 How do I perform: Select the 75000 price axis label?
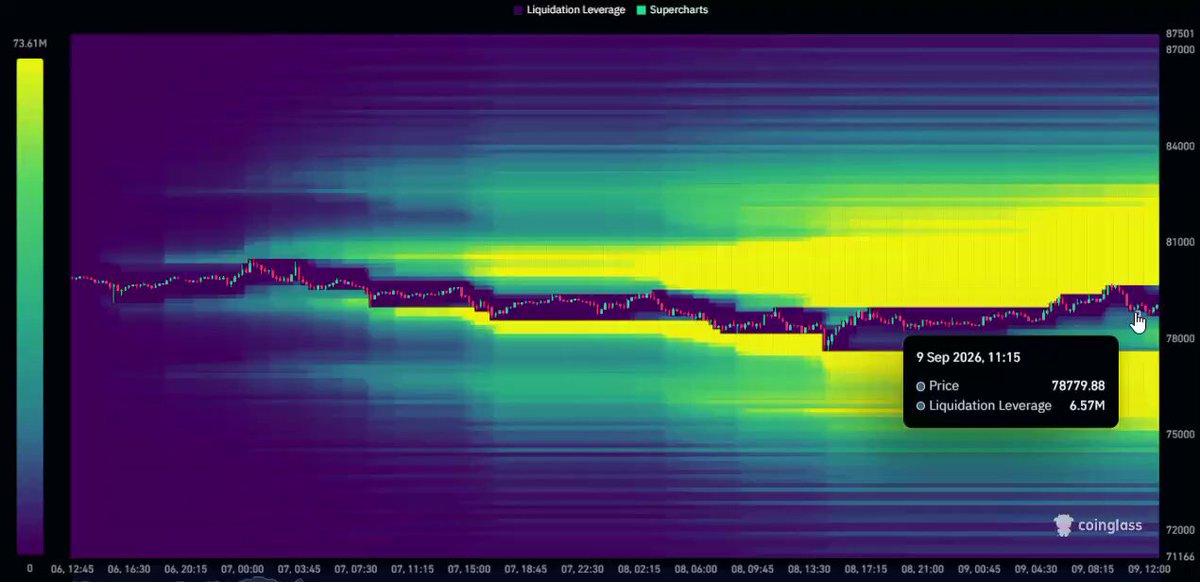[x=1180, y=434]
